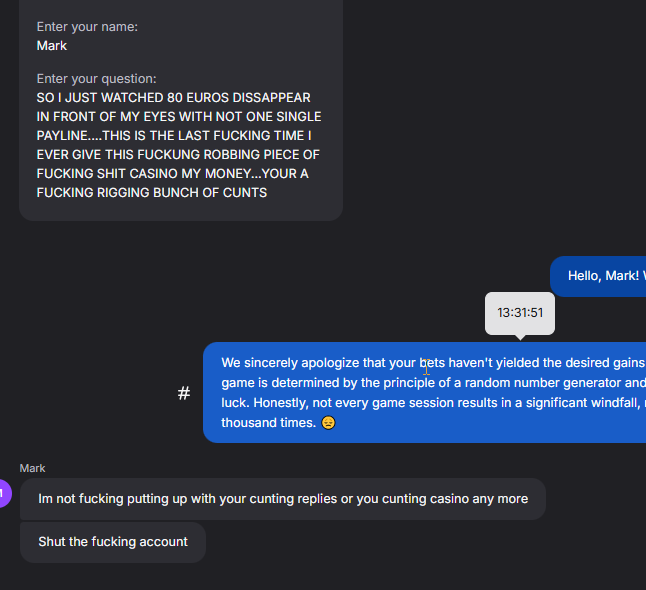This screenshot has height=590, width=646.
Task: Select the "Hello, Mark!" message bubble
Action: (600, 276)
